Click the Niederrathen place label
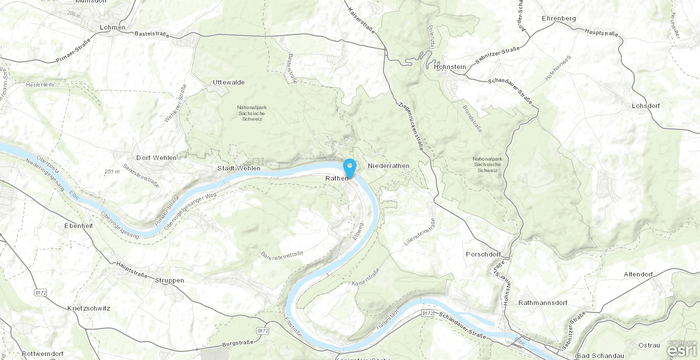 [388, 166]
